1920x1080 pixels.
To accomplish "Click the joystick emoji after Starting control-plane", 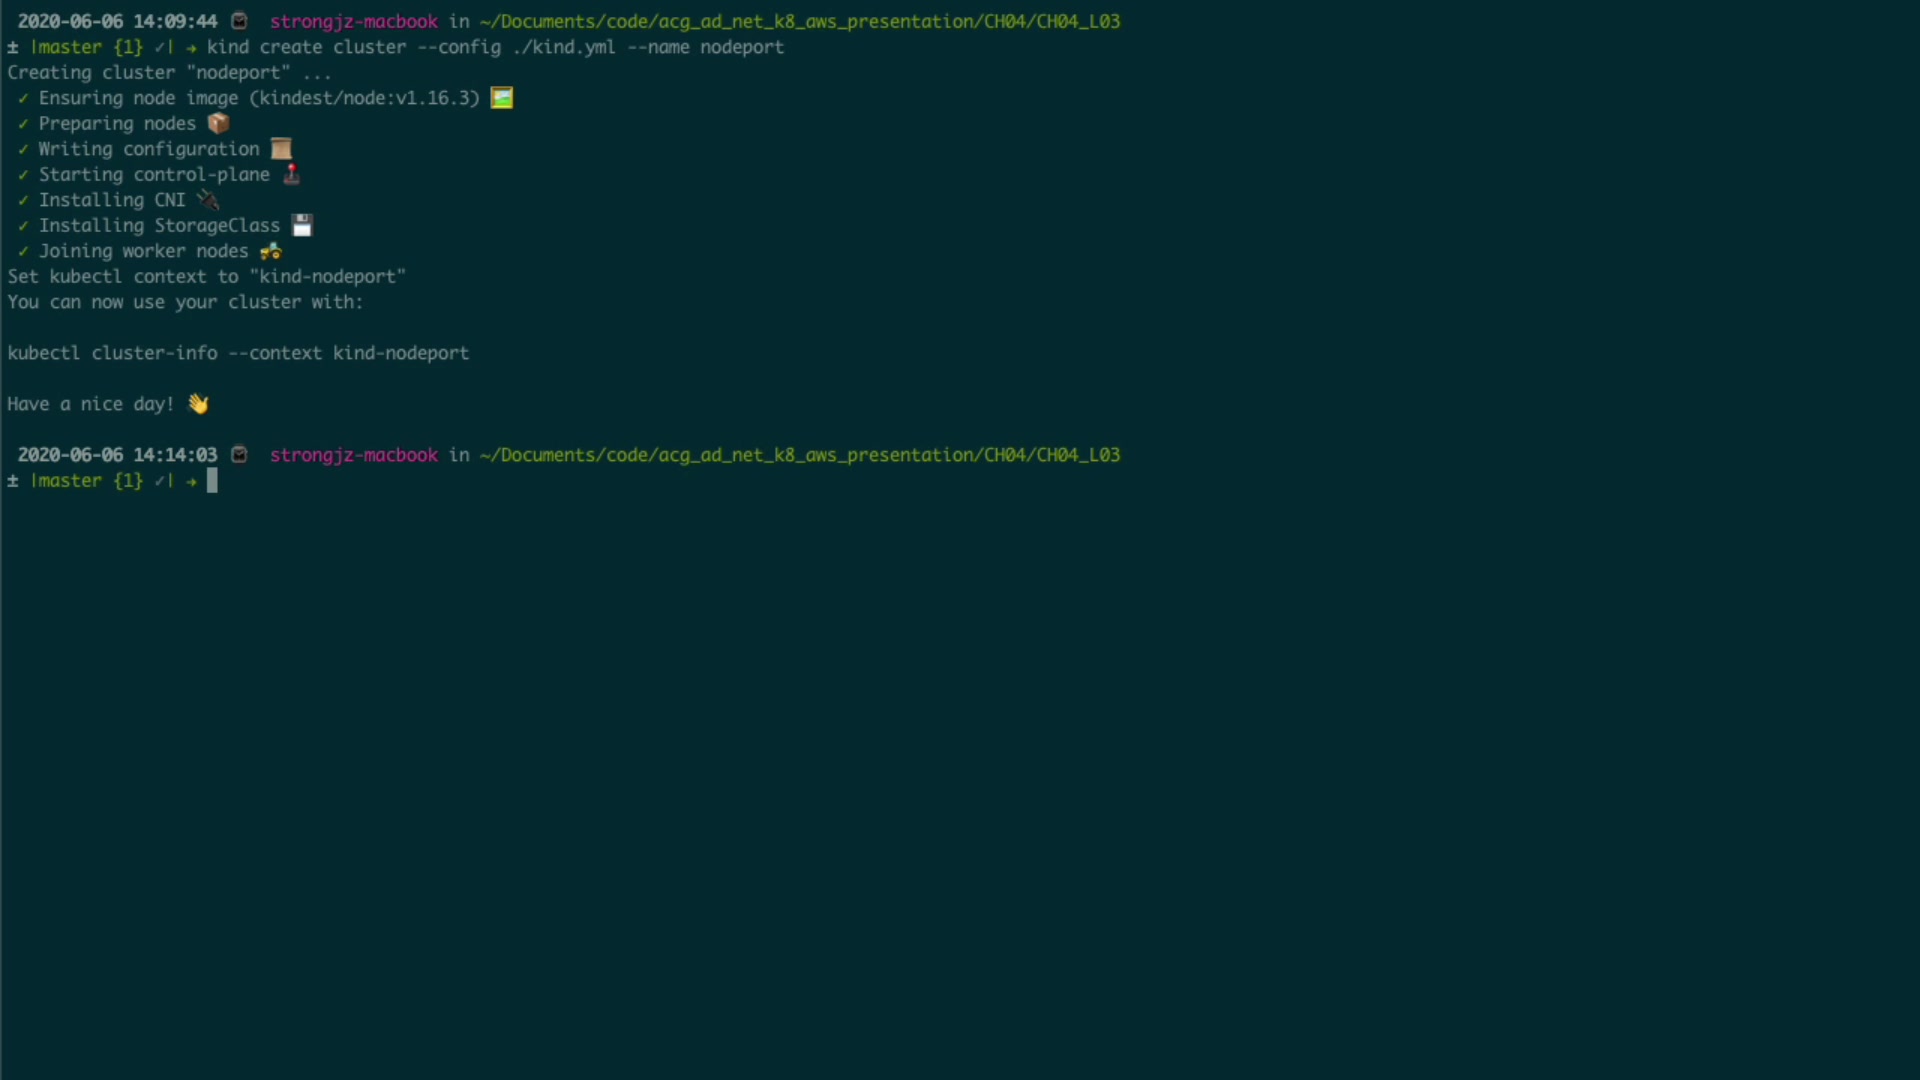I will pyautogui.click(x=291, y=174).
